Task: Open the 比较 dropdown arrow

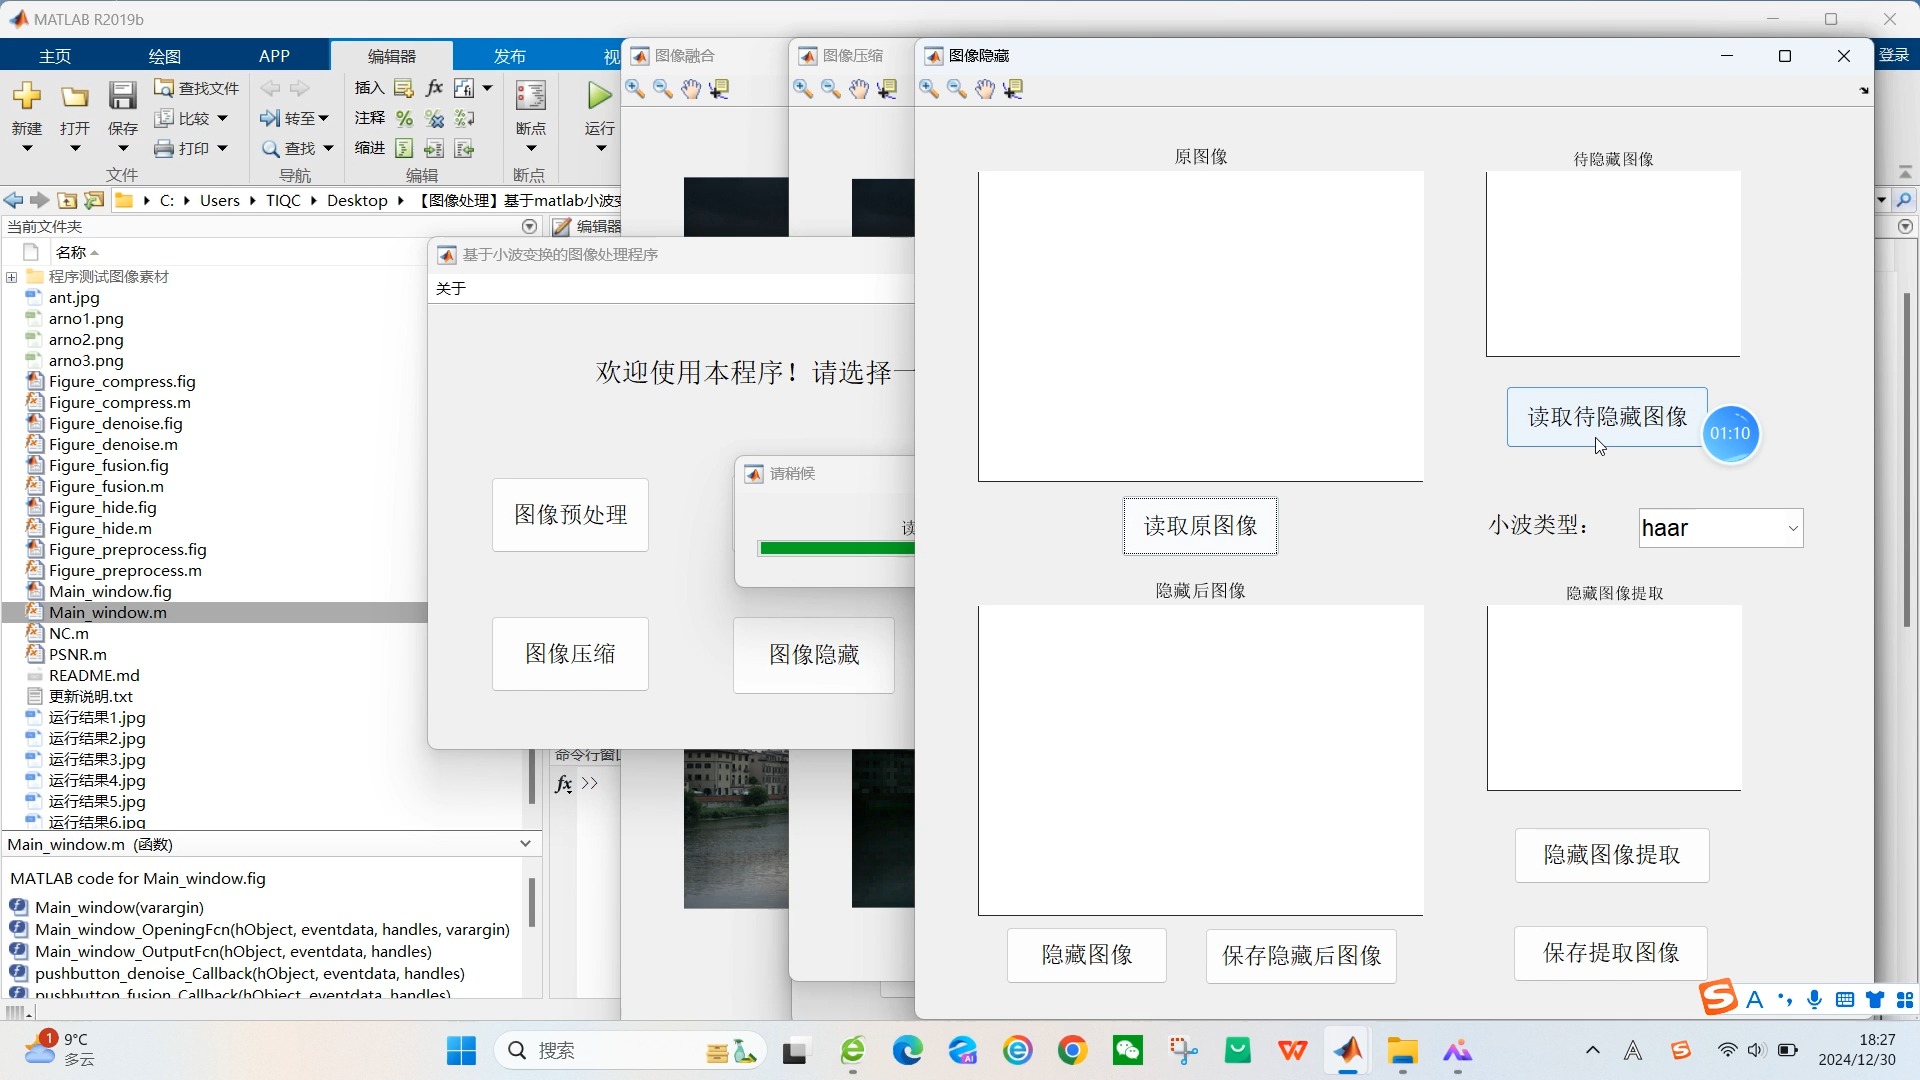Action: [222, 118]
